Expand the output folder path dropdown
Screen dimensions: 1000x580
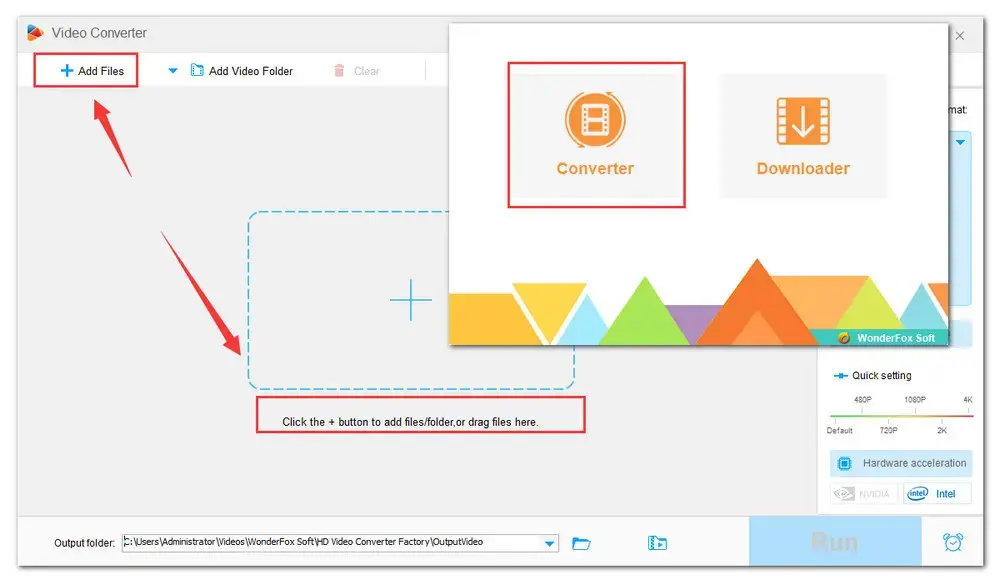549,544
